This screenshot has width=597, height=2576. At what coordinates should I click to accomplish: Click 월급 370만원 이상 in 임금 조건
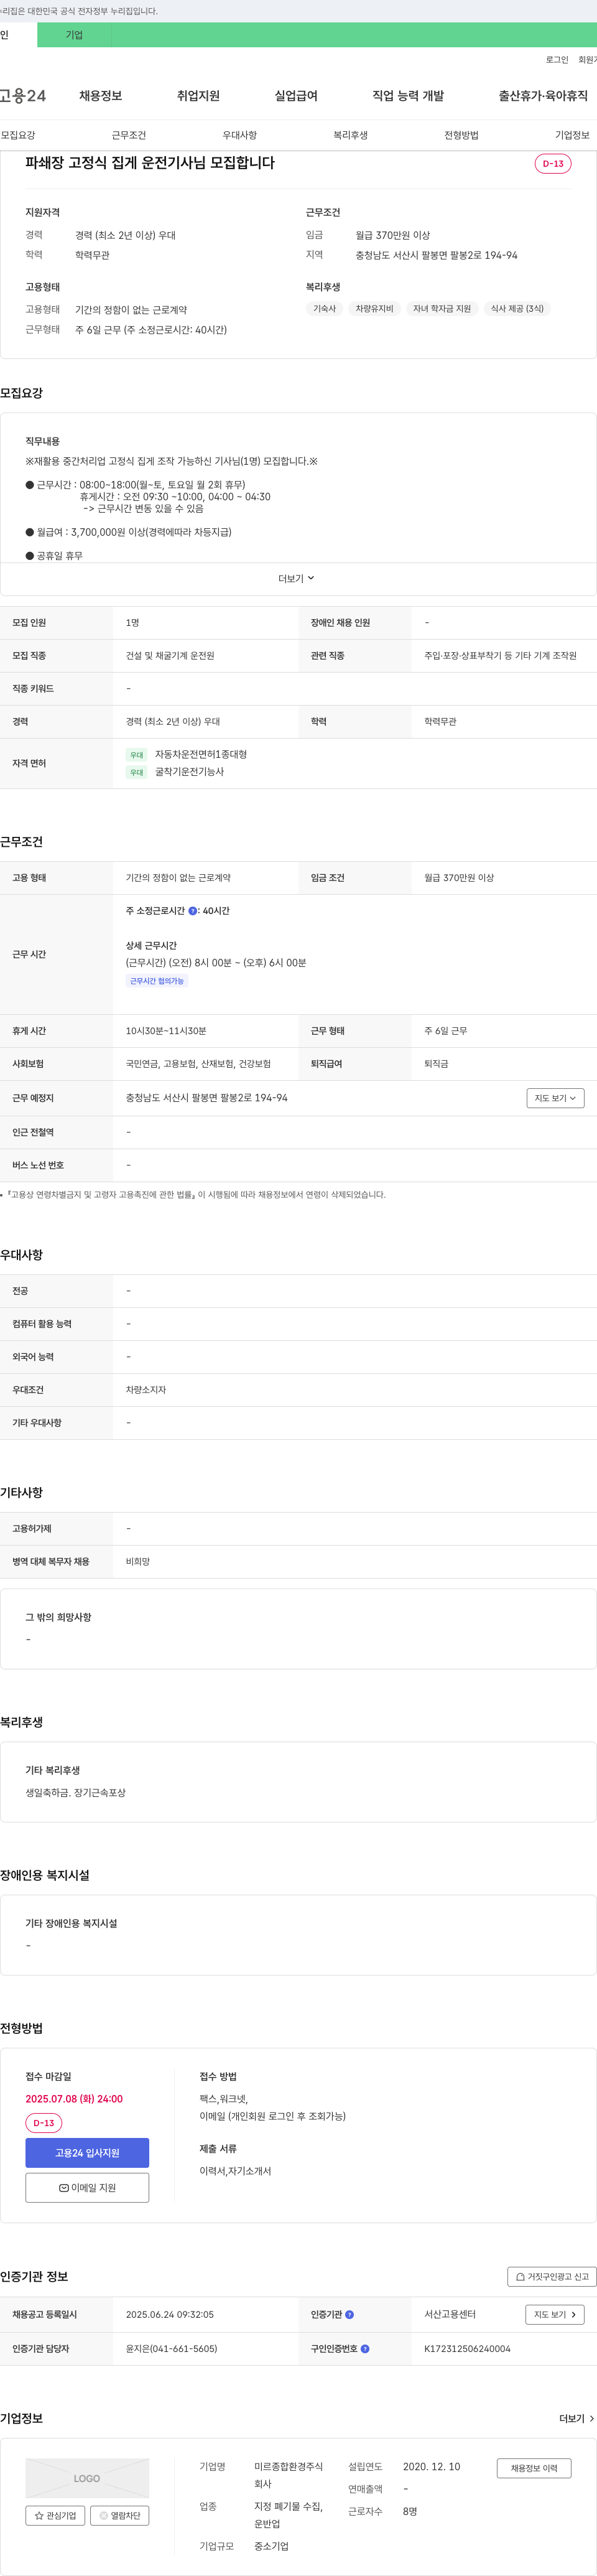[459, 878]
